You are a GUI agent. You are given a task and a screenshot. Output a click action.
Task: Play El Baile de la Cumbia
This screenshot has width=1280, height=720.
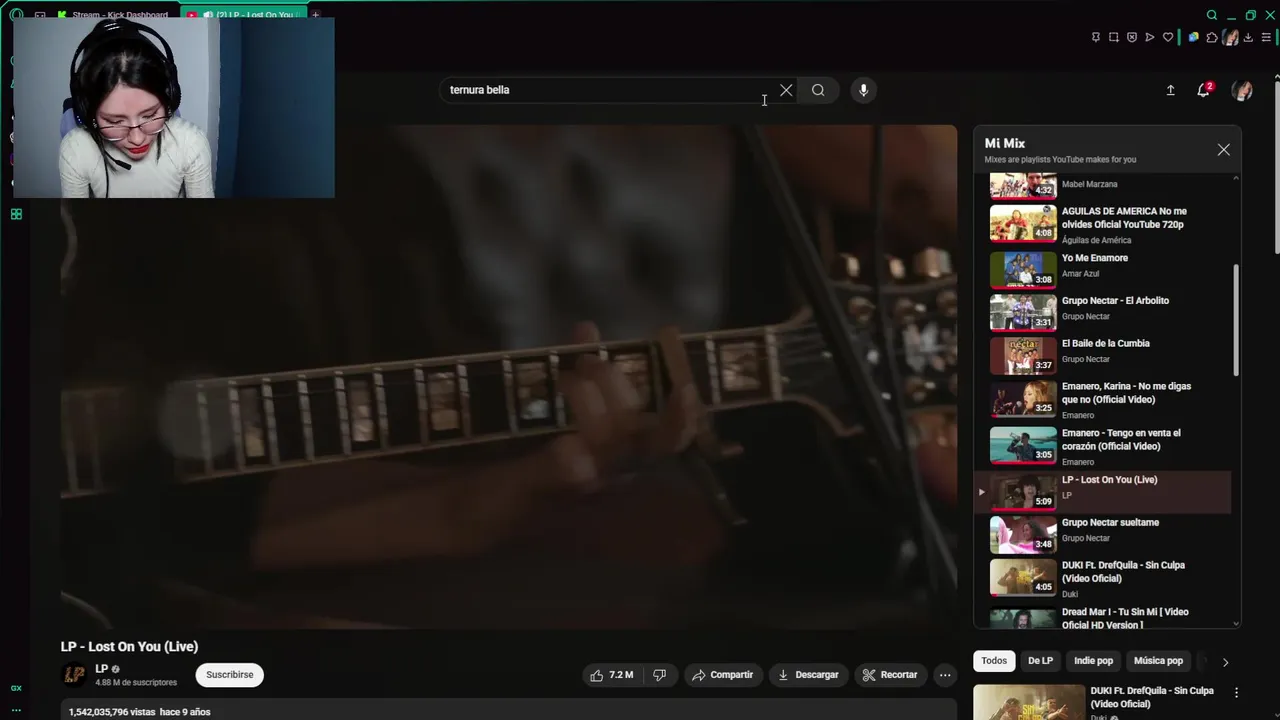click(x=1105, y=354)
